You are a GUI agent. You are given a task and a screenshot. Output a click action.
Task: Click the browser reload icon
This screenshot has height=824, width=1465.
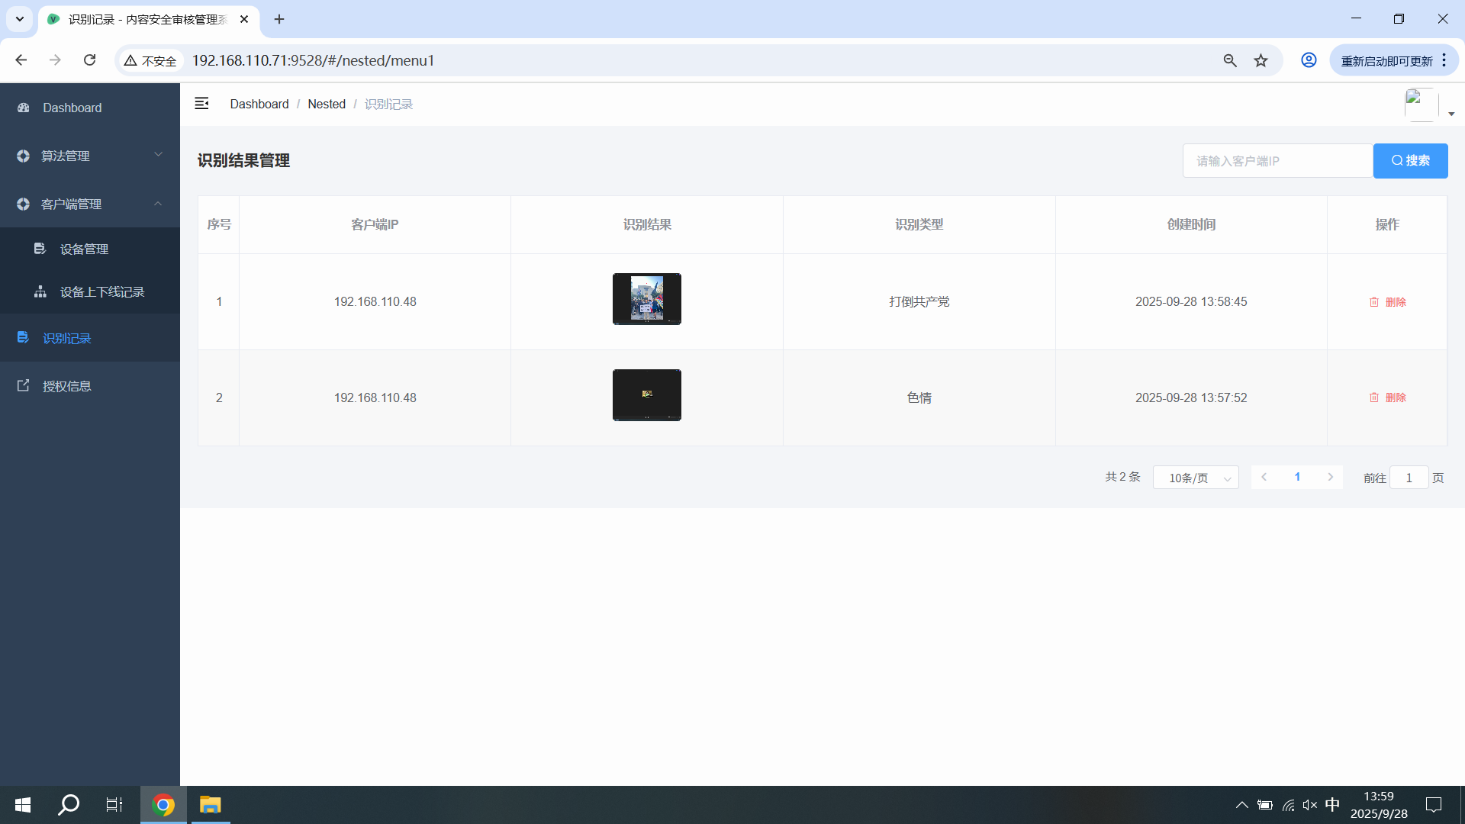point(90,60)
